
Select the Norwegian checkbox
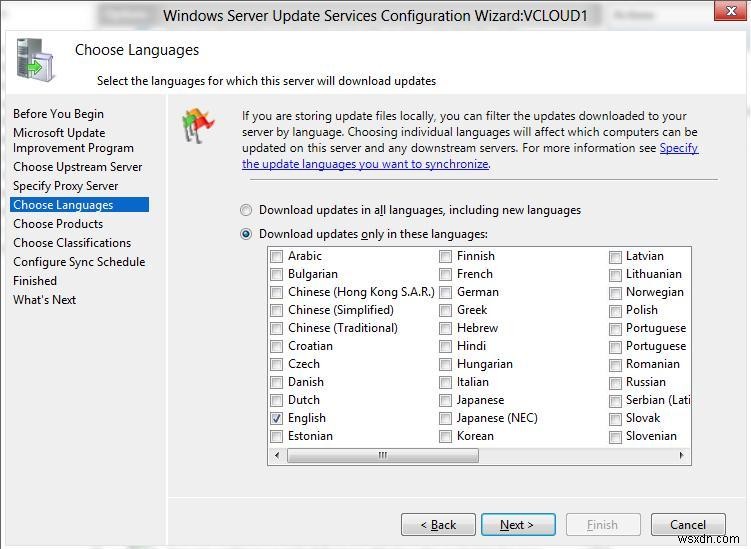615,293
